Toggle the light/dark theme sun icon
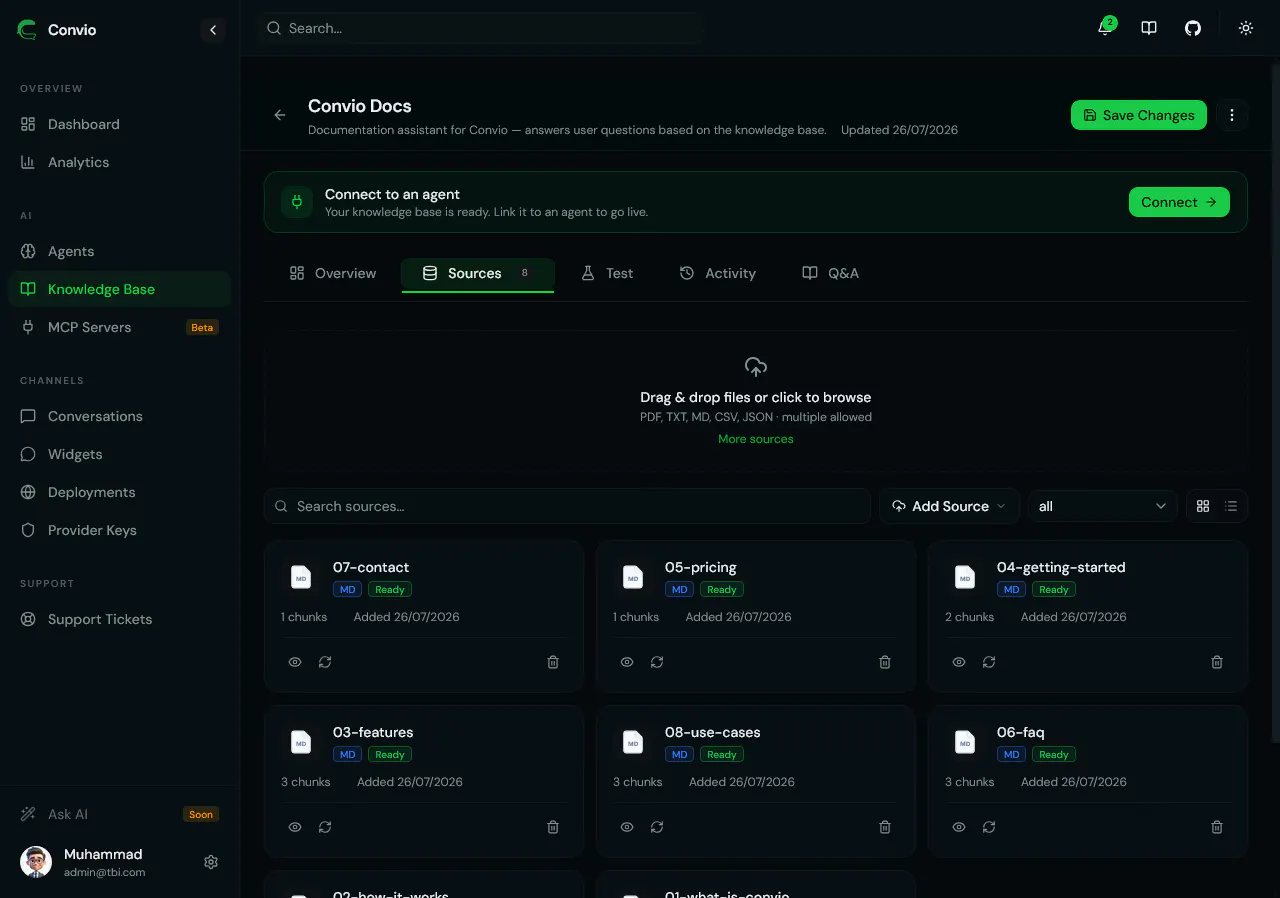Viewport: 1280px width, 898px height. (1246, 28)
